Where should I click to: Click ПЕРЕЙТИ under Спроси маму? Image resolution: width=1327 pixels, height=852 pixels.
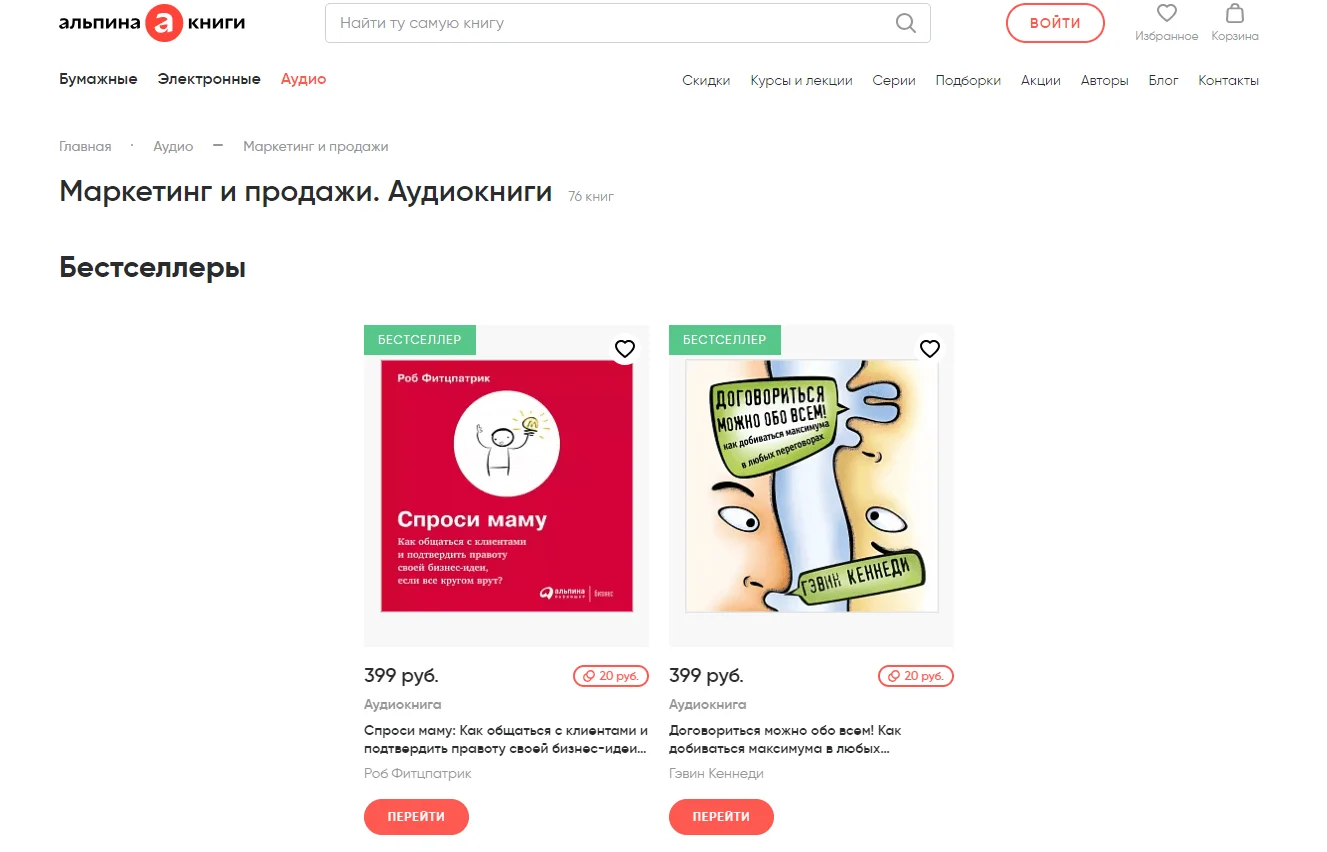click(416, 817)
